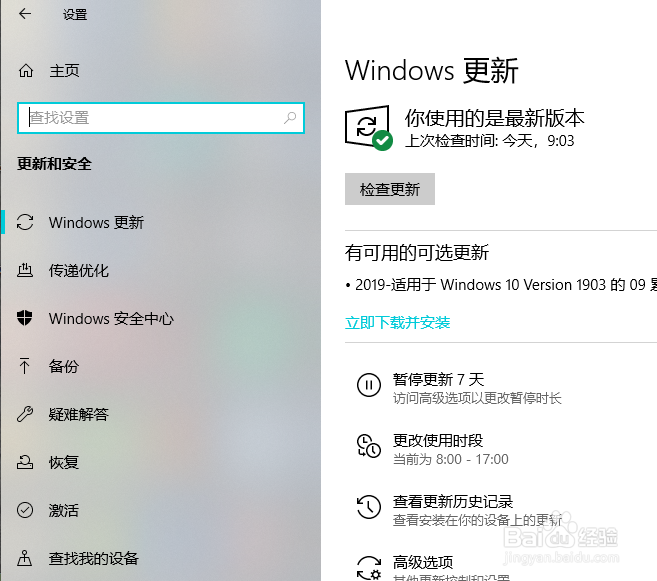The height and width of the screenshot is (581, 657).
Task: Click the 恢复 recovery icon
Action: tap(25, 462)
